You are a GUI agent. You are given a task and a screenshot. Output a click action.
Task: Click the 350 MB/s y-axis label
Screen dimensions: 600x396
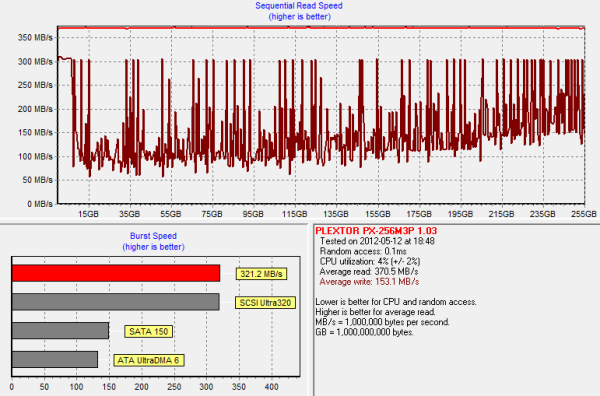click(x=35, y=37)
